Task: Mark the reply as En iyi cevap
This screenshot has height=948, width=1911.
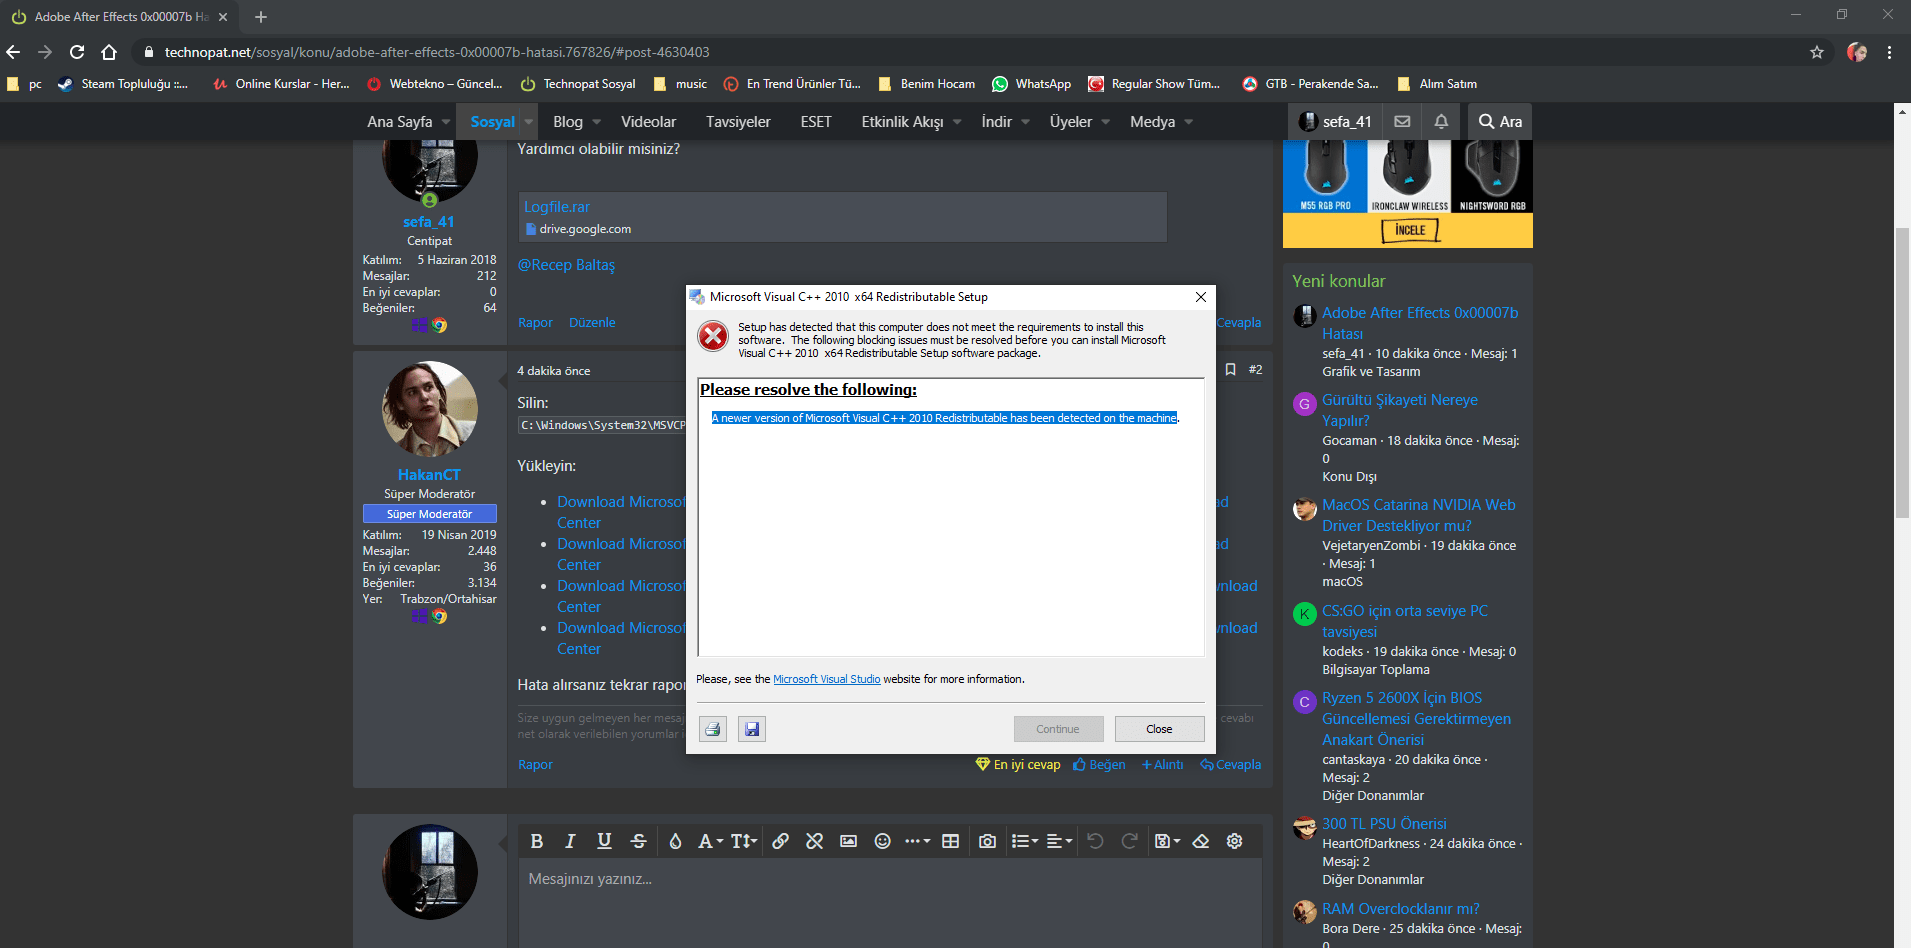Action: tap(1018, 765)
